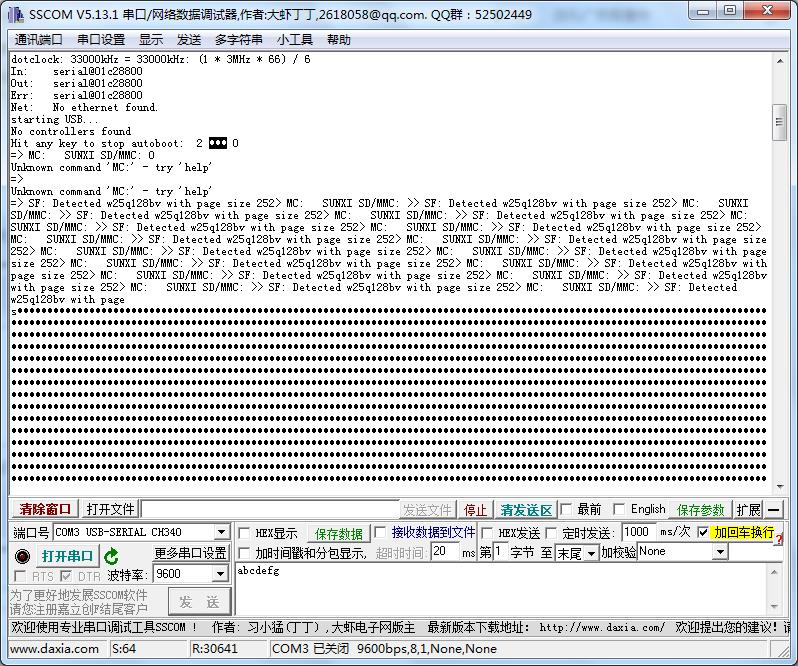798x666 pixels.
Task: Open the 通讯端口 menu
Action: tap(38, 40)
